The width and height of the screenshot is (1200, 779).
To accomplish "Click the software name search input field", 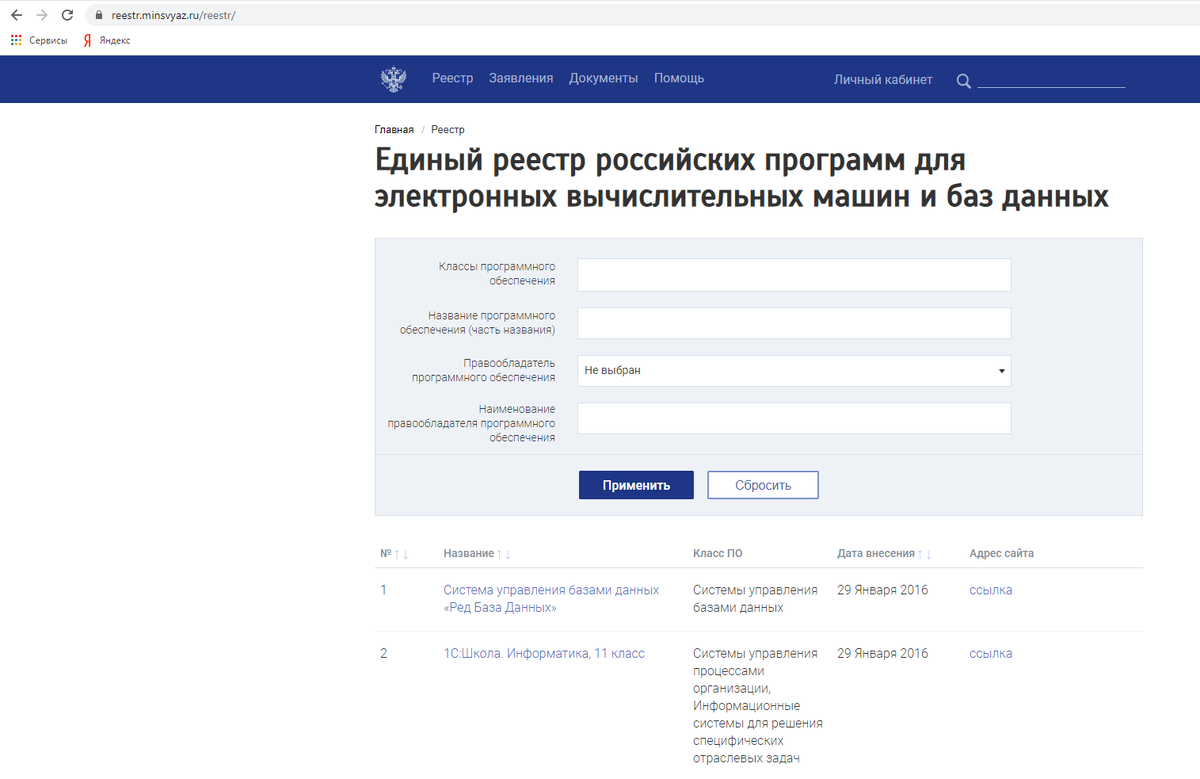I will point(794,323).
